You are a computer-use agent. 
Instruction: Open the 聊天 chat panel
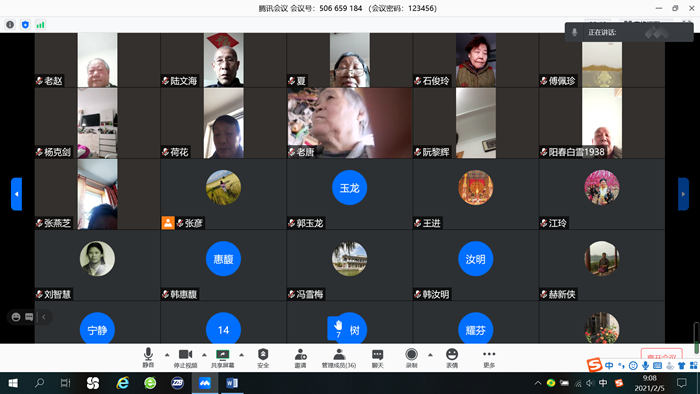(378, 358)
